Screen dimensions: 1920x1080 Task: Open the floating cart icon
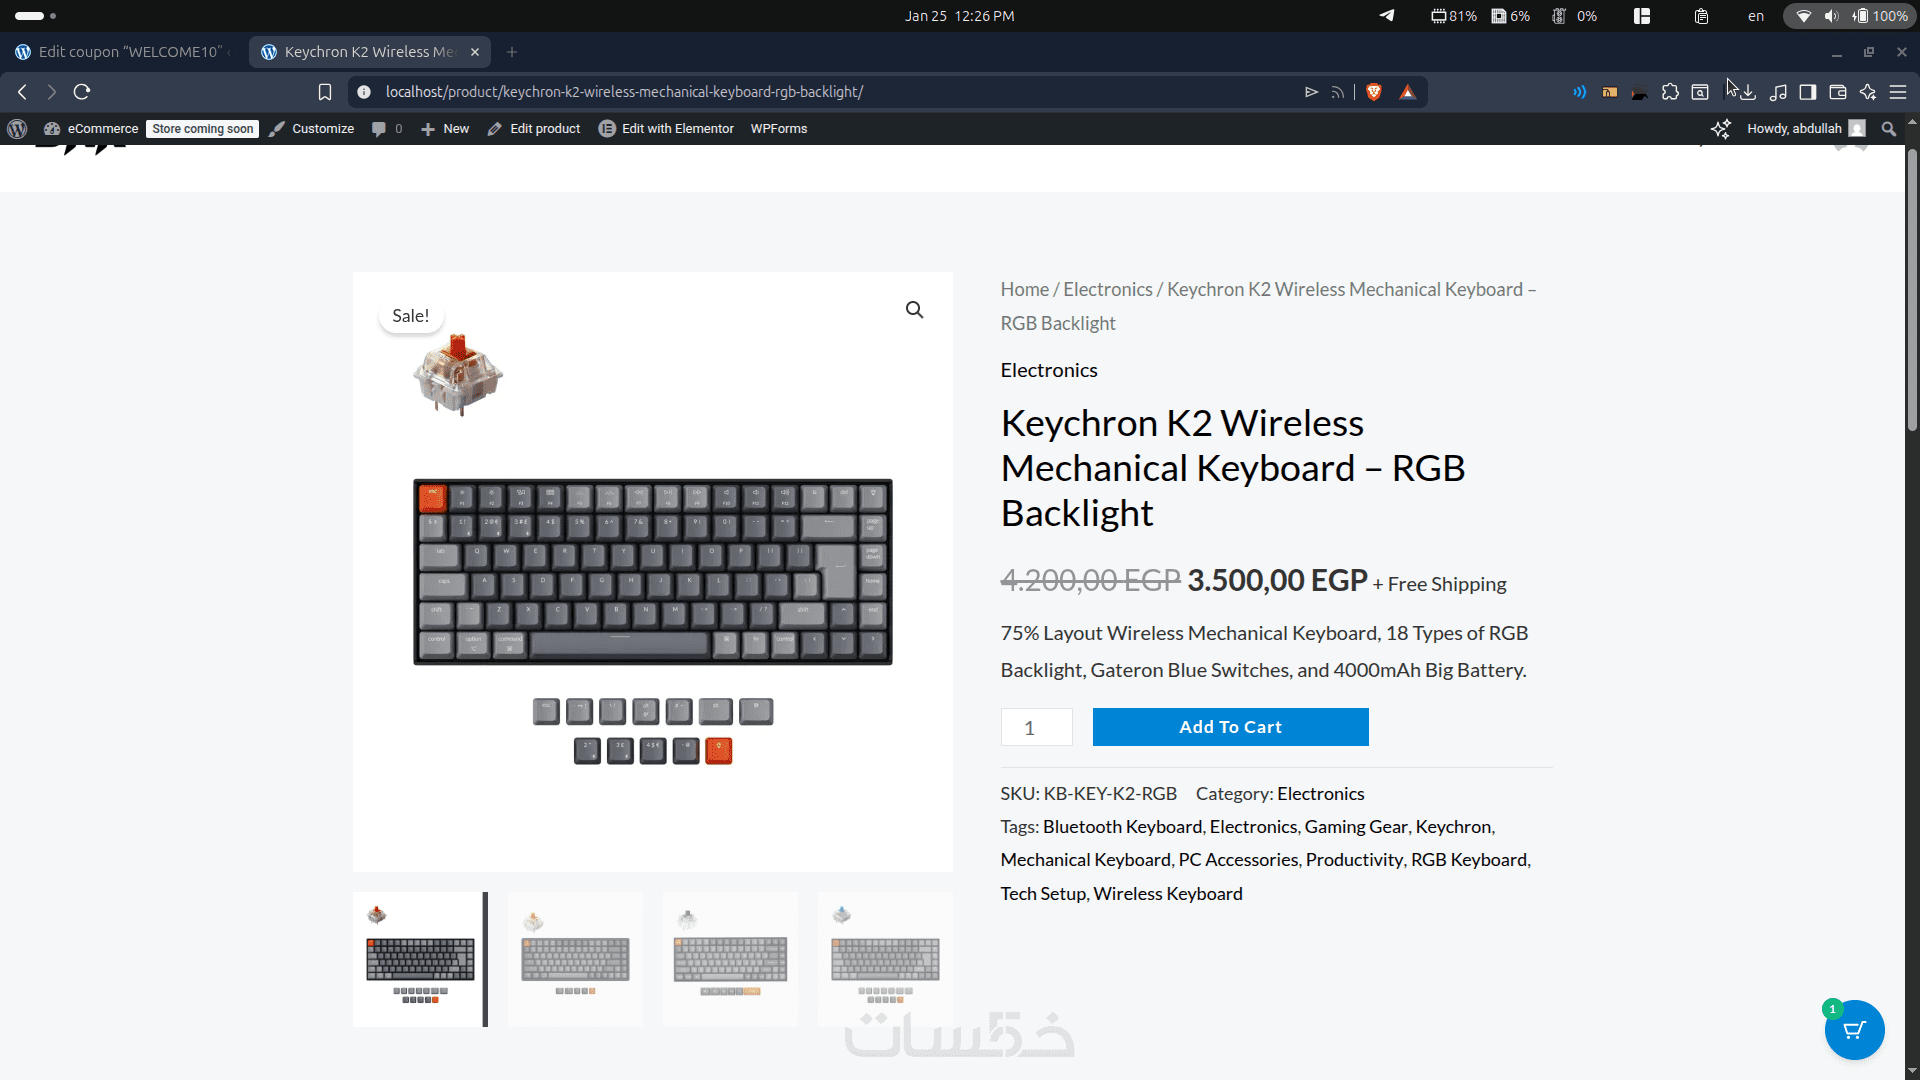(x=1854, y=1030)
